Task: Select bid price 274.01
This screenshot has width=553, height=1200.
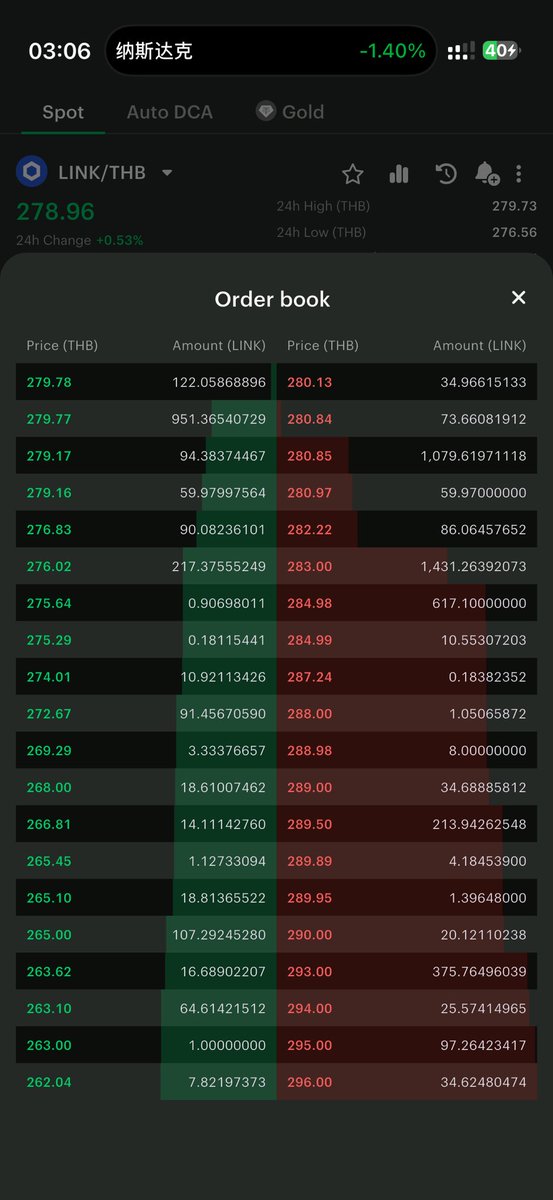Action: click(49, 677)
